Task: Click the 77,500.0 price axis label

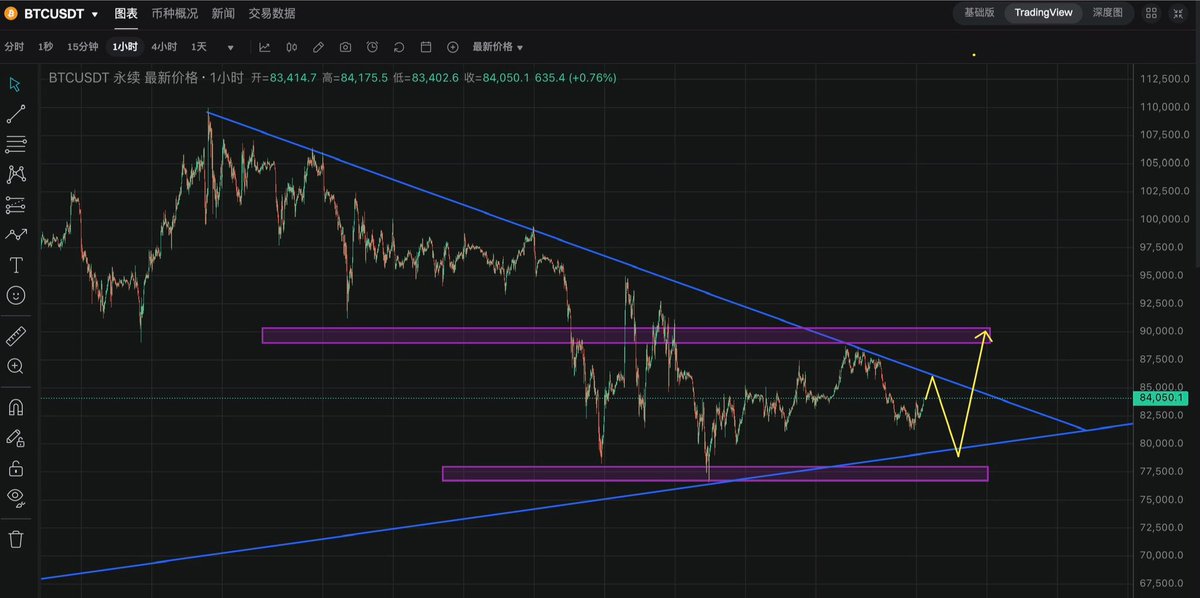Action: click(1160, 471)
